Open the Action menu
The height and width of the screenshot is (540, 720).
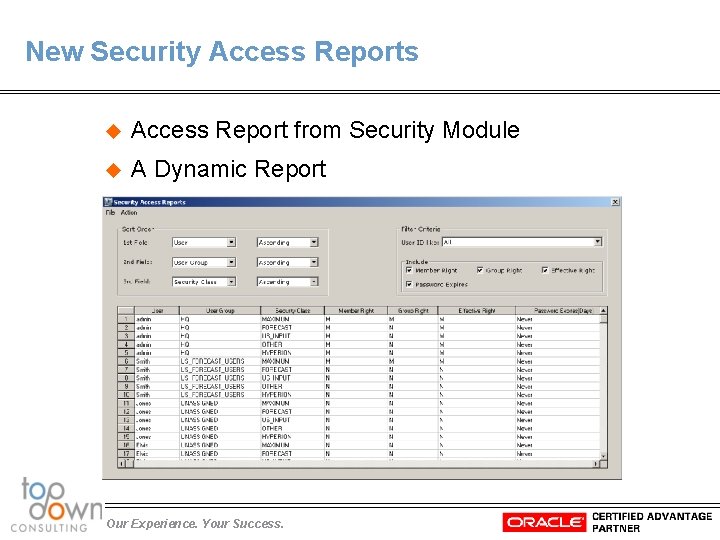(129, 213)
